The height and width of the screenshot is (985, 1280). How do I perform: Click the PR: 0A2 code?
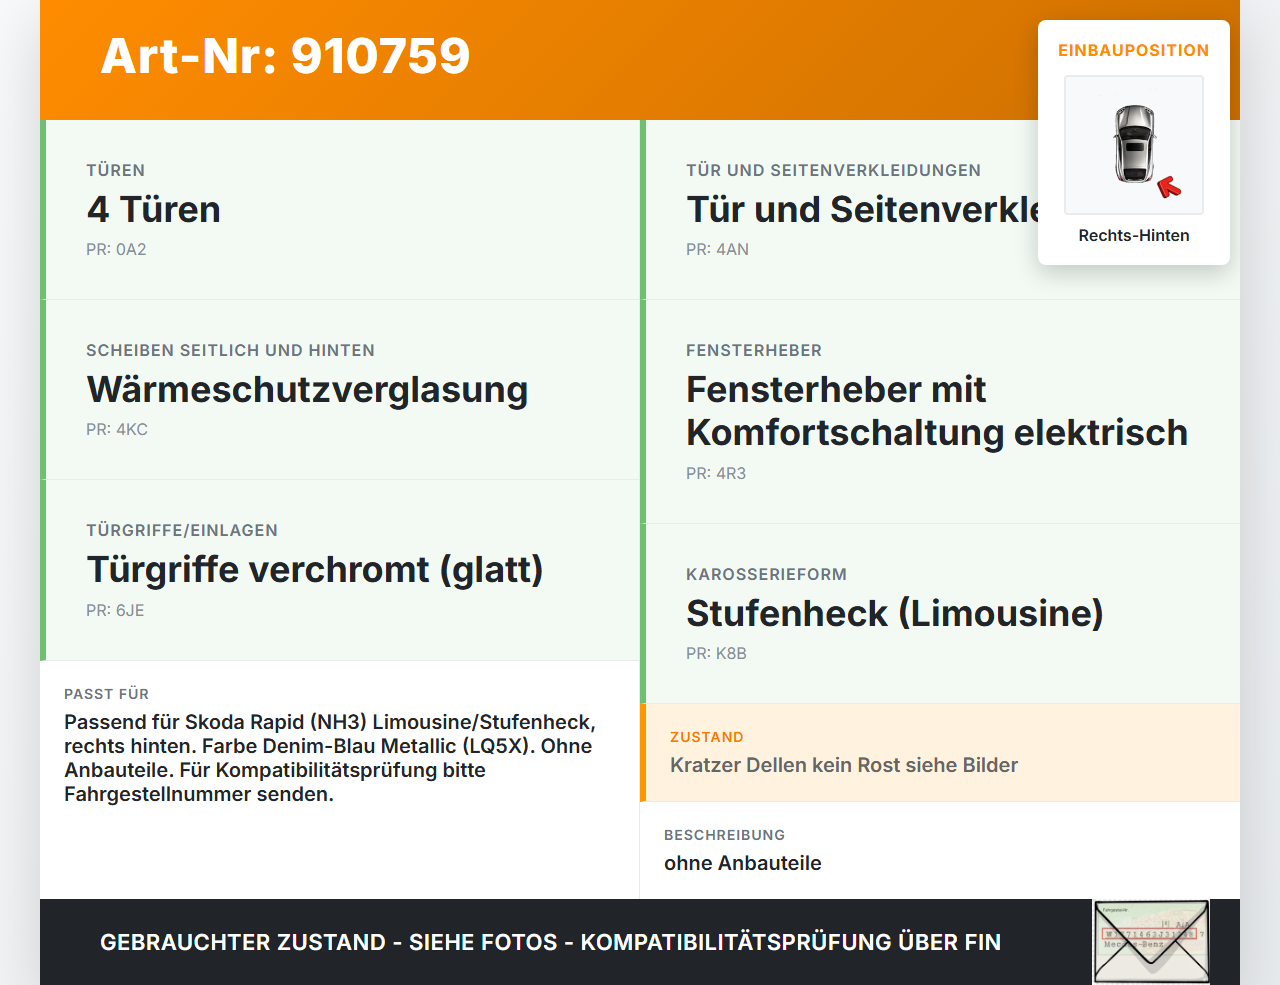click(x=116, y=249)
